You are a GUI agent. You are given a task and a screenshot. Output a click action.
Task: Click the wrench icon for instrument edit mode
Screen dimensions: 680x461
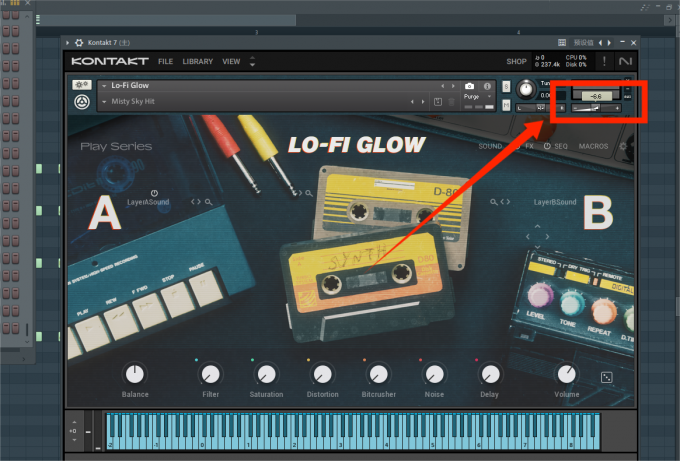82,85
